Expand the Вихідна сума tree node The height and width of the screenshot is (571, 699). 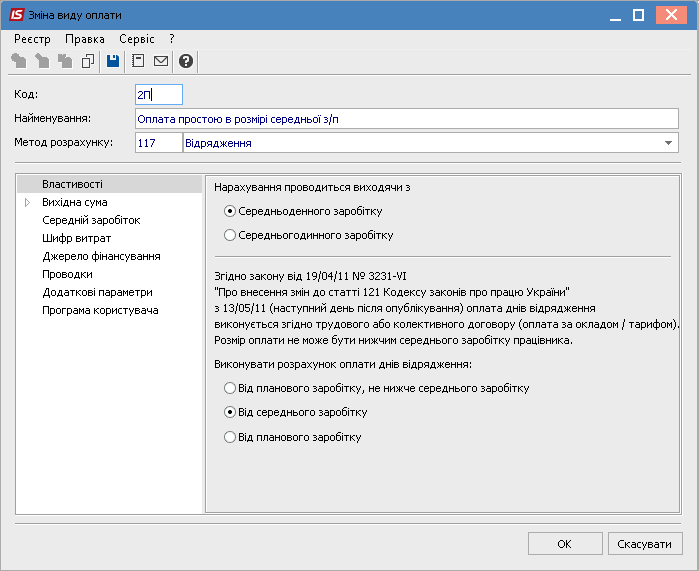[28, 202]
